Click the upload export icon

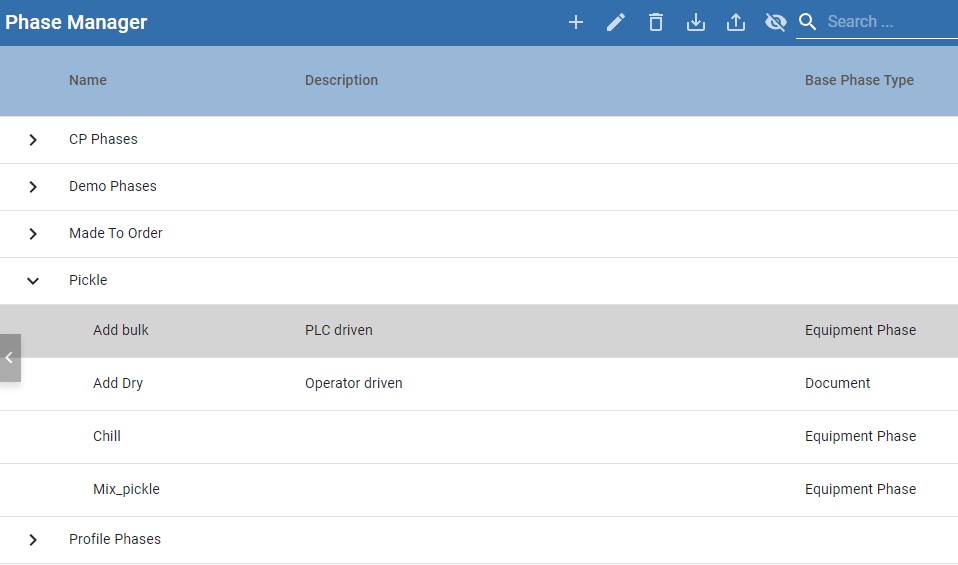[736, 22]
